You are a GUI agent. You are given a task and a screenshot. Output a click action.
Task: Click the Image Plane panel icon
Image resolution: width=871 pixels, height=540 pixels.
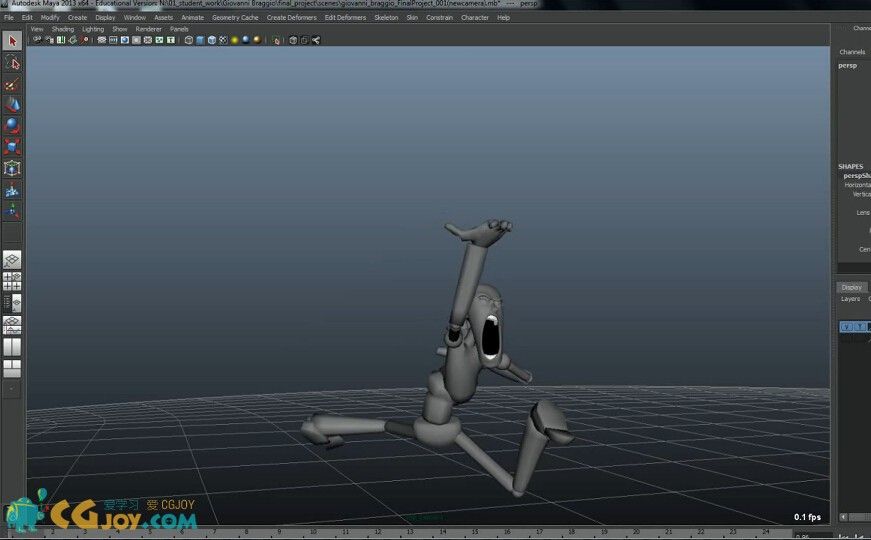pyautogui.click(x=72, y=40)
